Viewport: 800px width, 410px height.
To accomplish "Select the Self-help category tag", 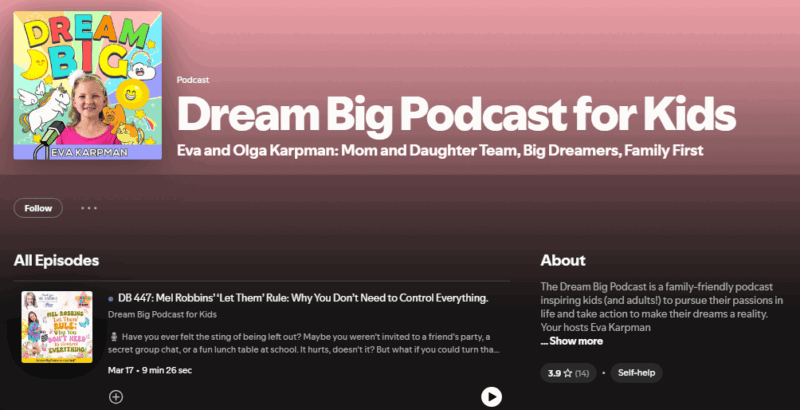I will 636,373.
